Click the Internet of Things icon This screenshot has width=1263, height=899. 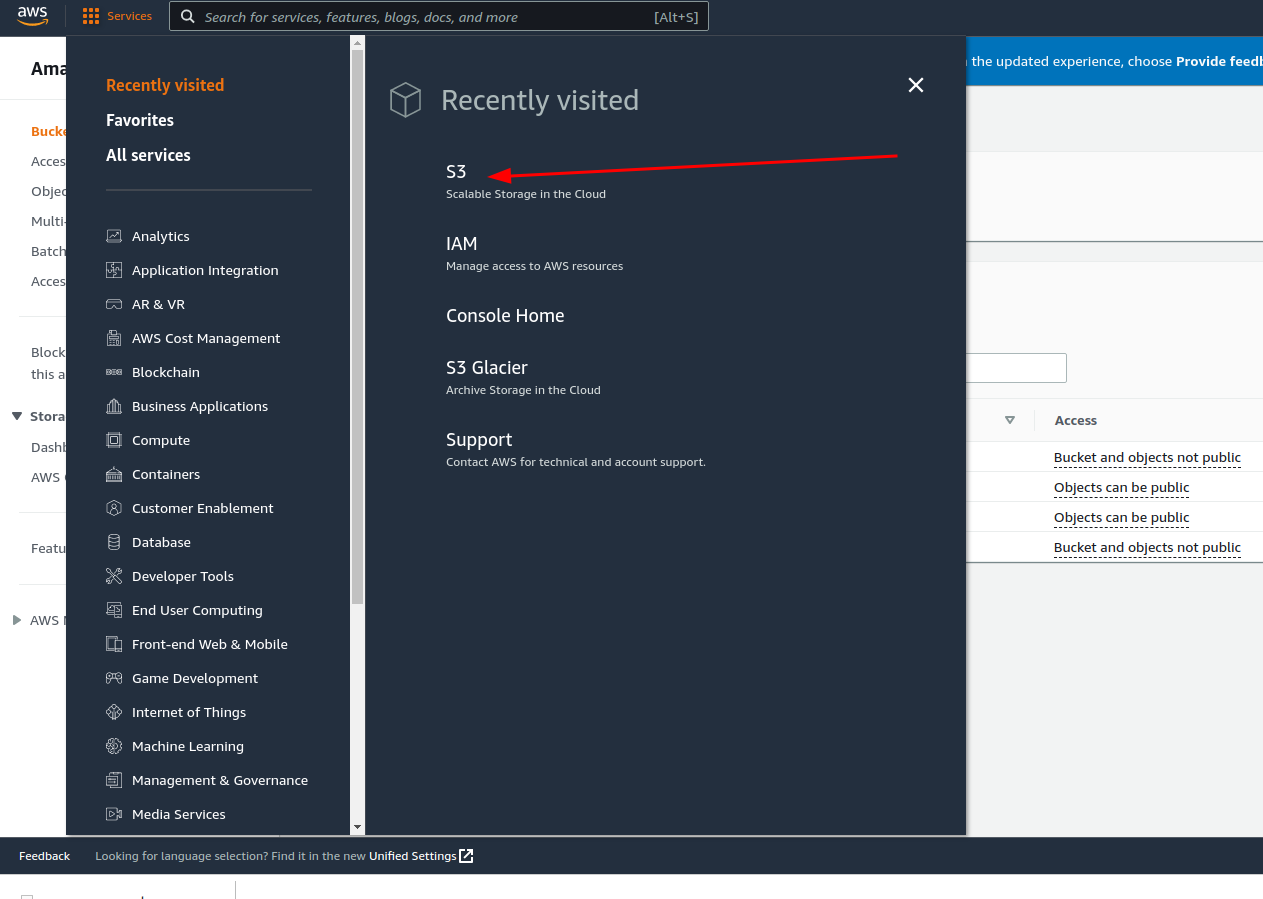(114, 712)
